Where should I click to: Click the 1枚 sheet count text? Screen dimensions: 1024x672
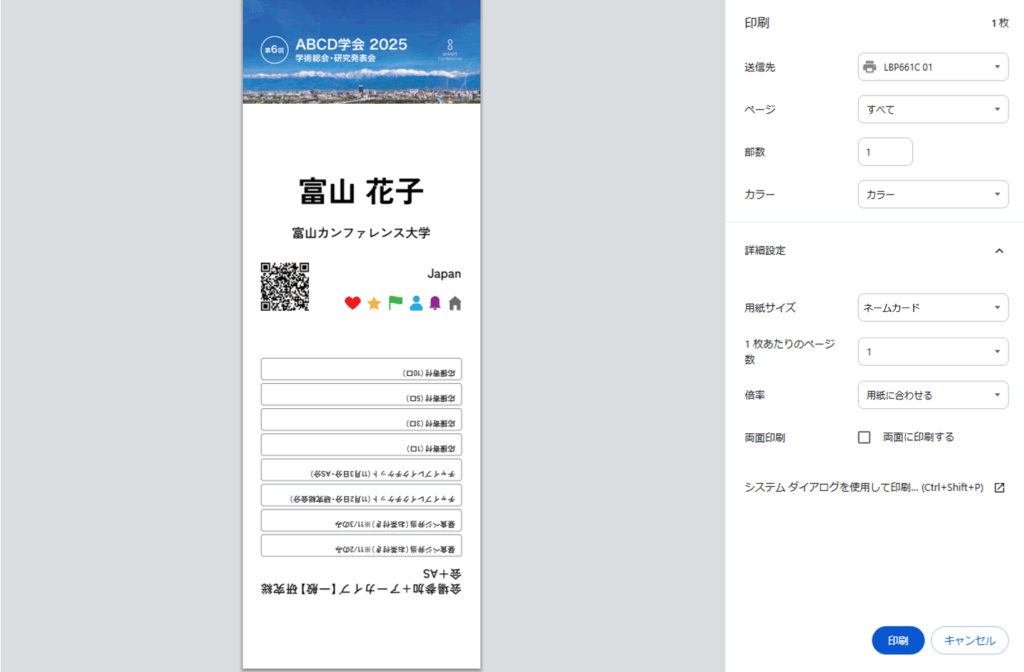[1000, 23]
